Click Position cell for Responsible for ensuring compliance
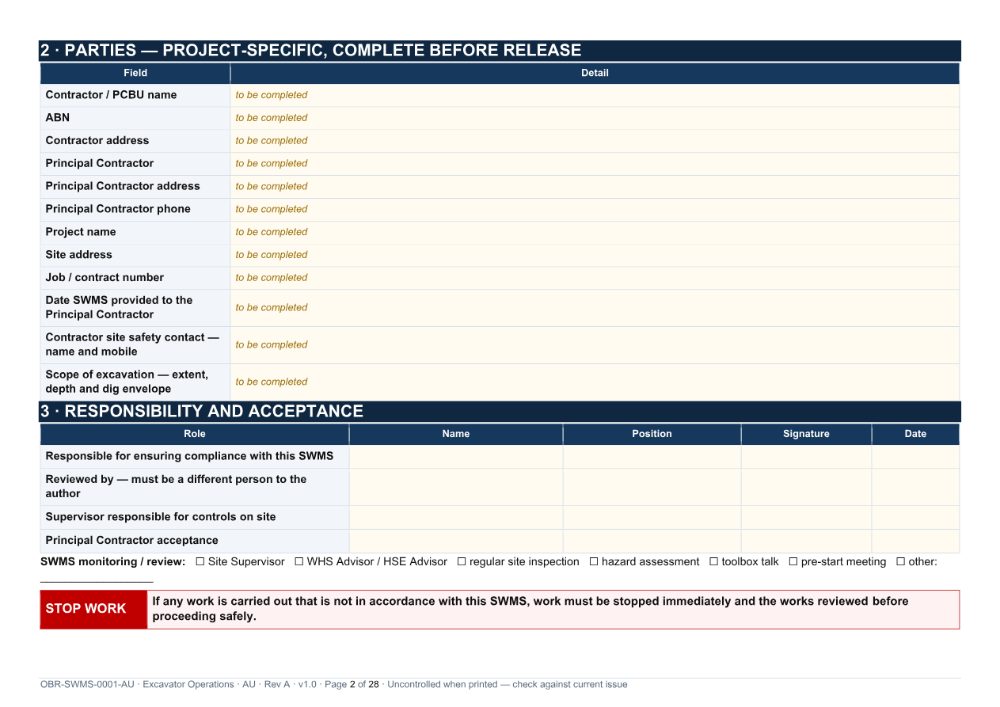 (652, 456)
